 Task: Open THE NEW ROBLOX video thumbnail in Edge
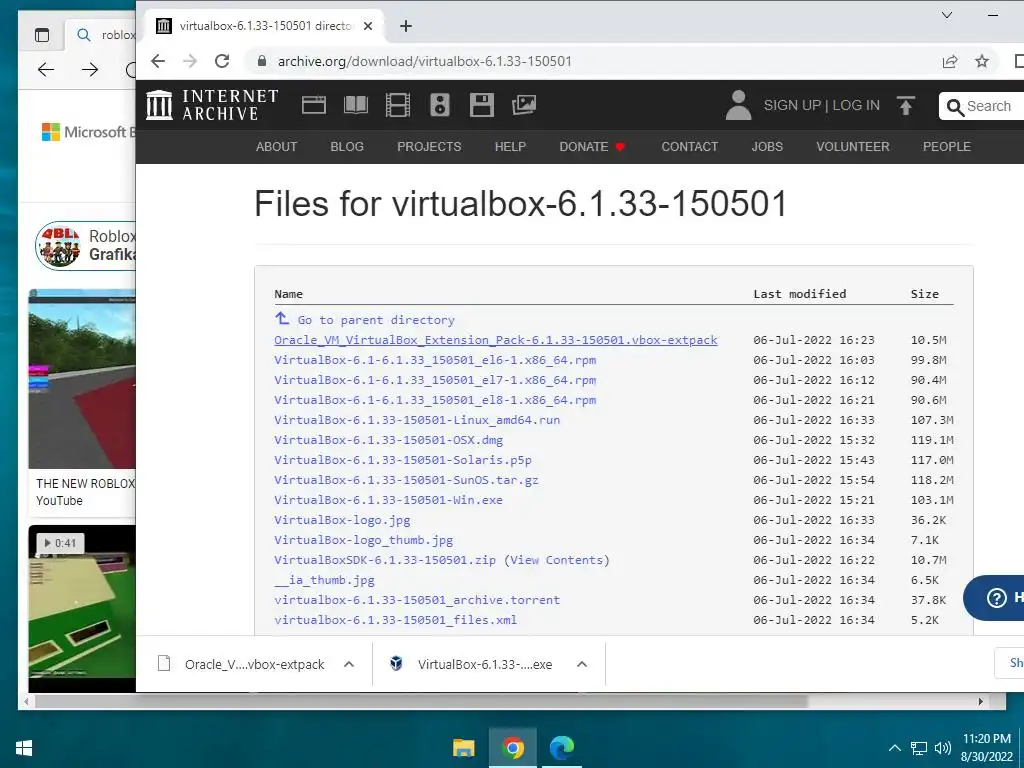point(82,379)
